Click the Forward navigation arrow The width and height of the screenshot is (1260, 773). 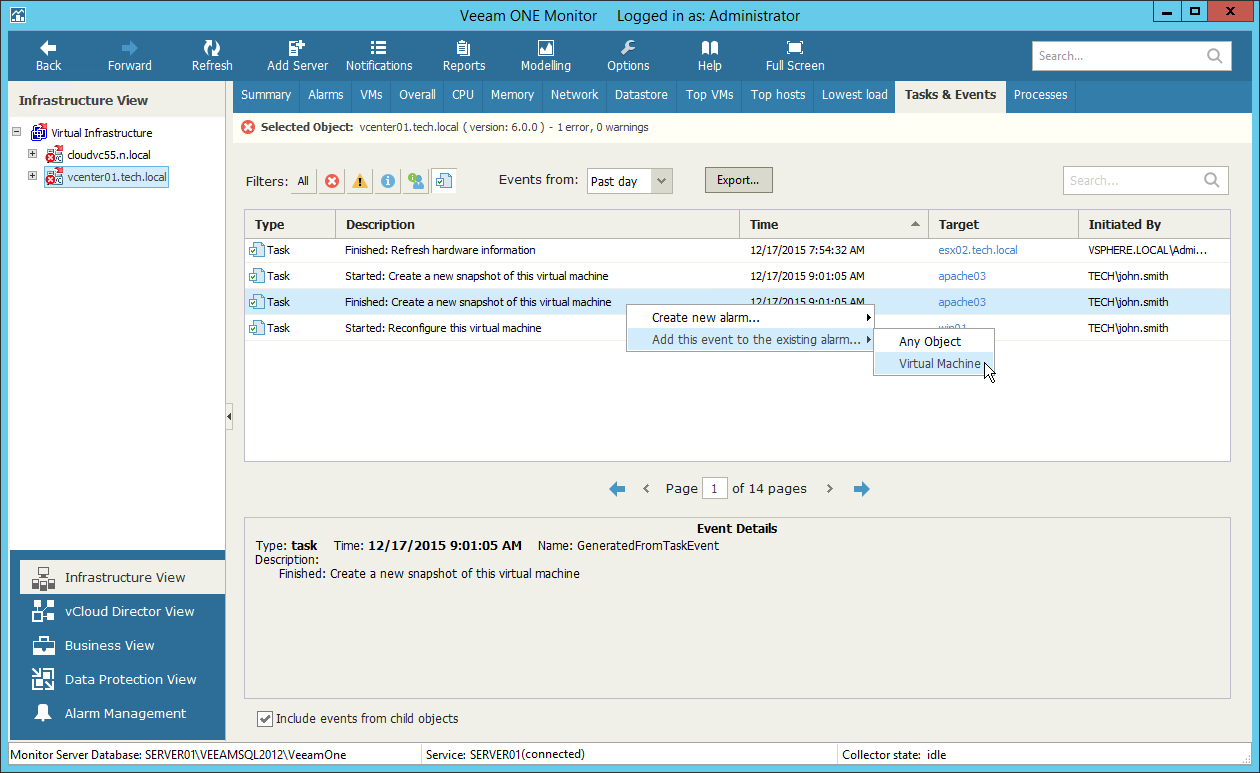pos(130,56)
